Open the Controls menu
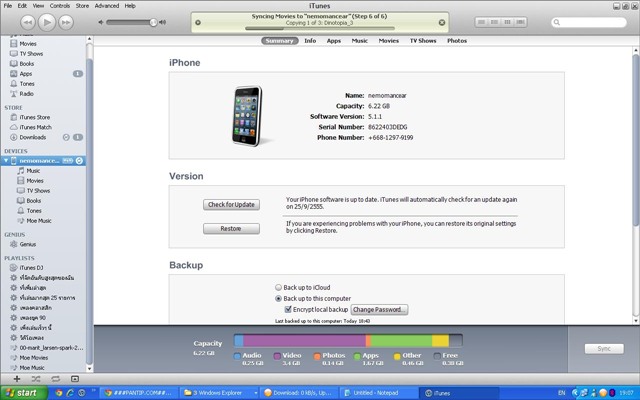The height and width of the screenshot is (400, 640). tap(60, 6)
